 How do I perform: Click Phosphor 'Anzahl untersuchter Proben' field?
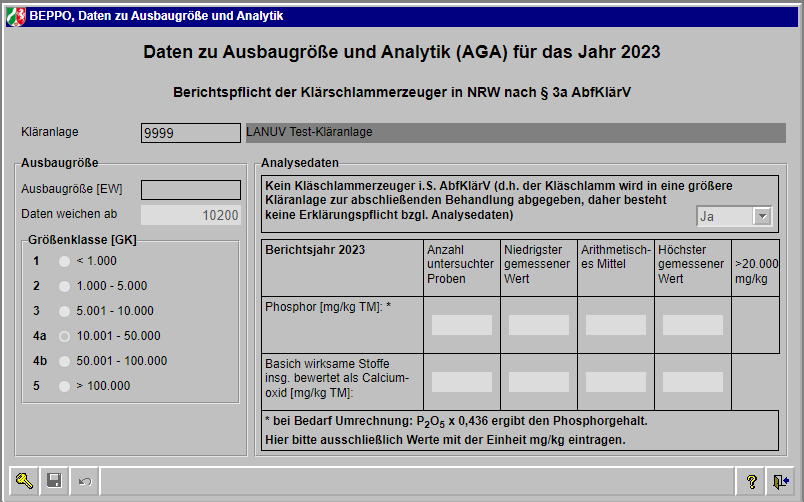(x=462, y=325)
